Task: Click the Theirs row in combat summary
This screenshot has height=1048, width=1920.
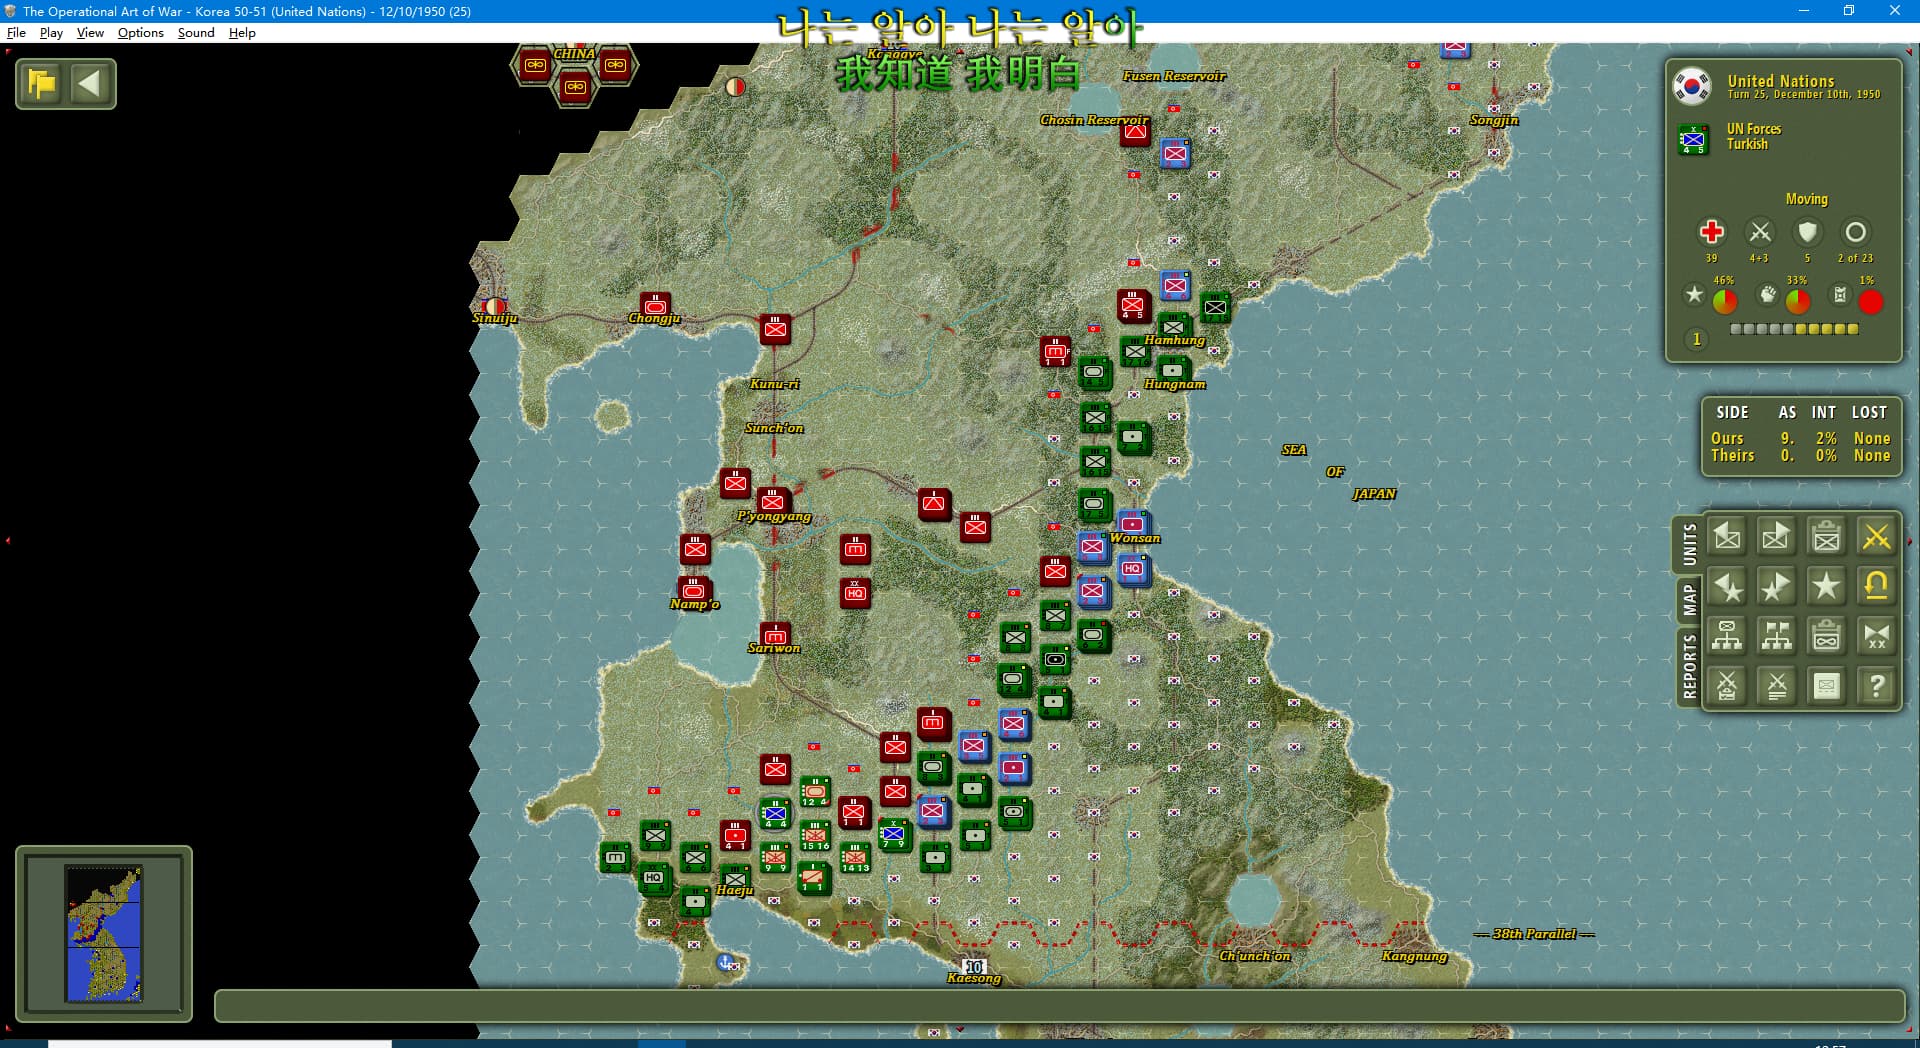Action: click(x=1801, y=456)
